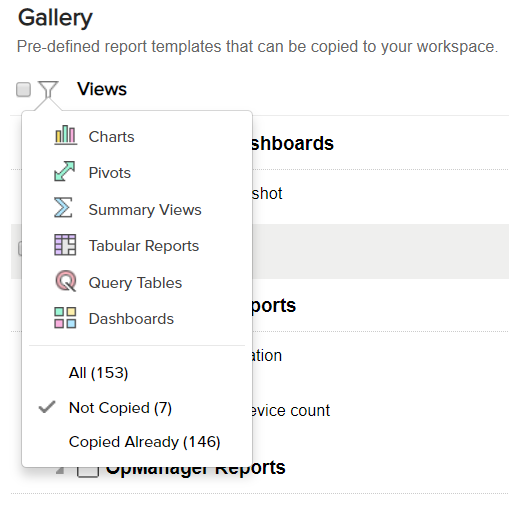Click the Pivots arrow icon
The image size is (509, 507).
click(x=65, y=171)
